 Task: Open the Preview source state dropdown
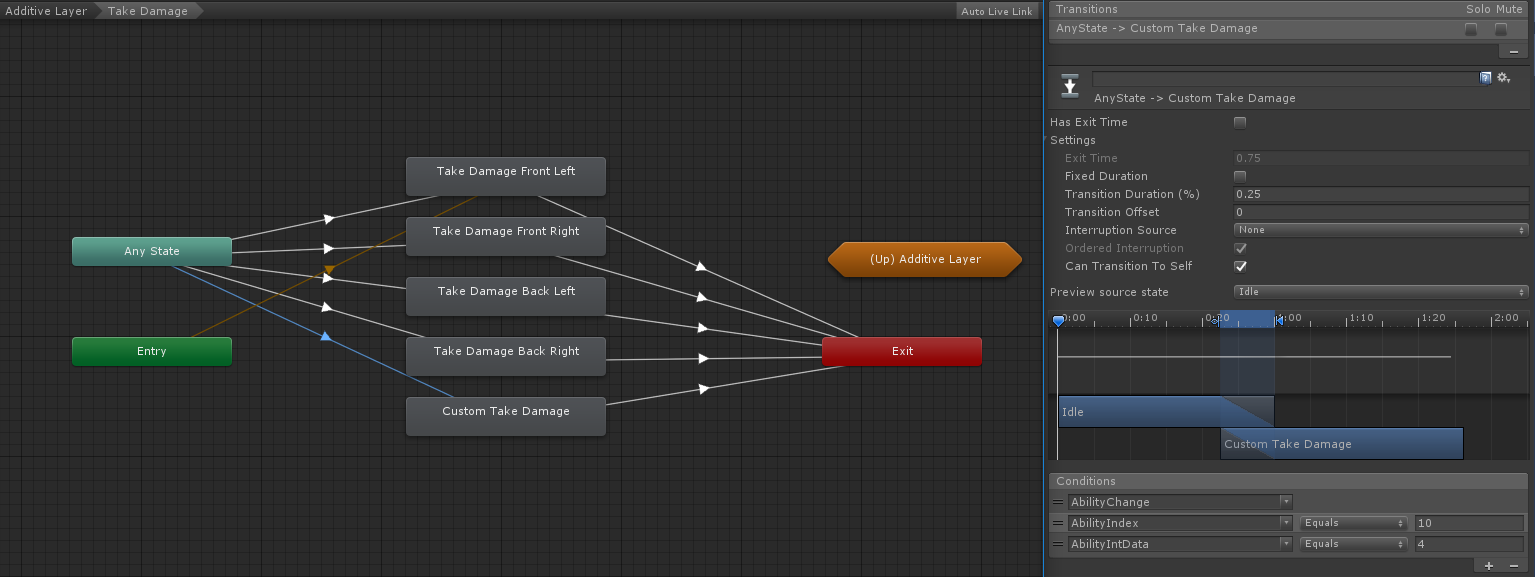pyautogui.click(x=1380, y=291)
